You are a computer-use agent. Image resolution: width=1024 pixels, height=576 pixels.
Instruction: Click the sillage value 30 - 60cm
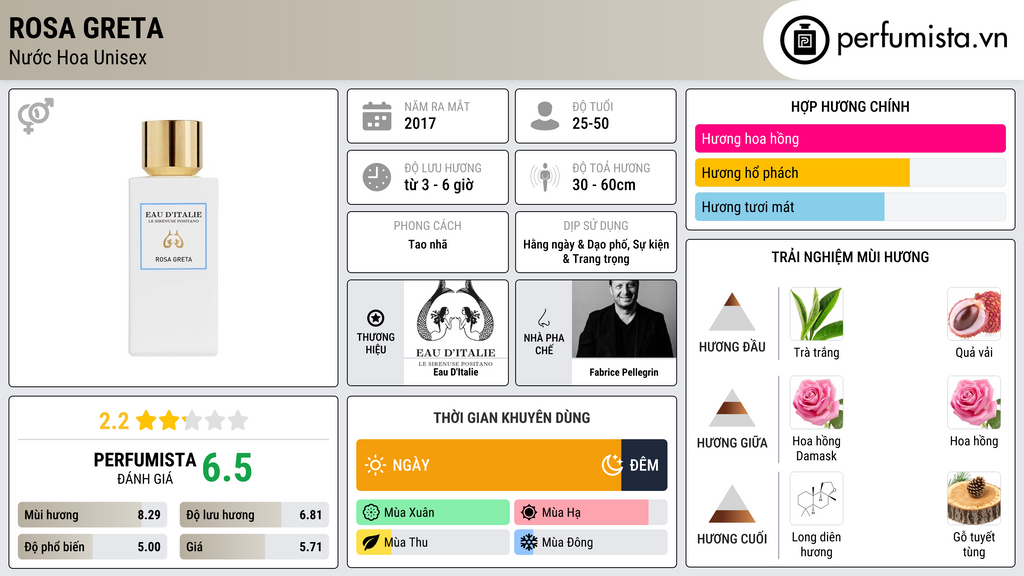point(604,185)
